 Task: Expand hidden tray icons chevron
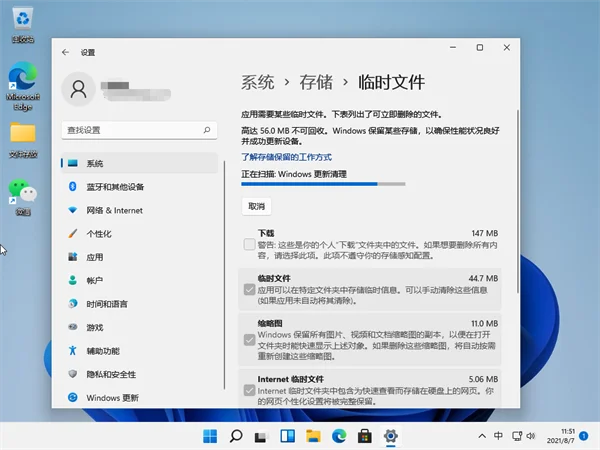[x=482, y=436]
